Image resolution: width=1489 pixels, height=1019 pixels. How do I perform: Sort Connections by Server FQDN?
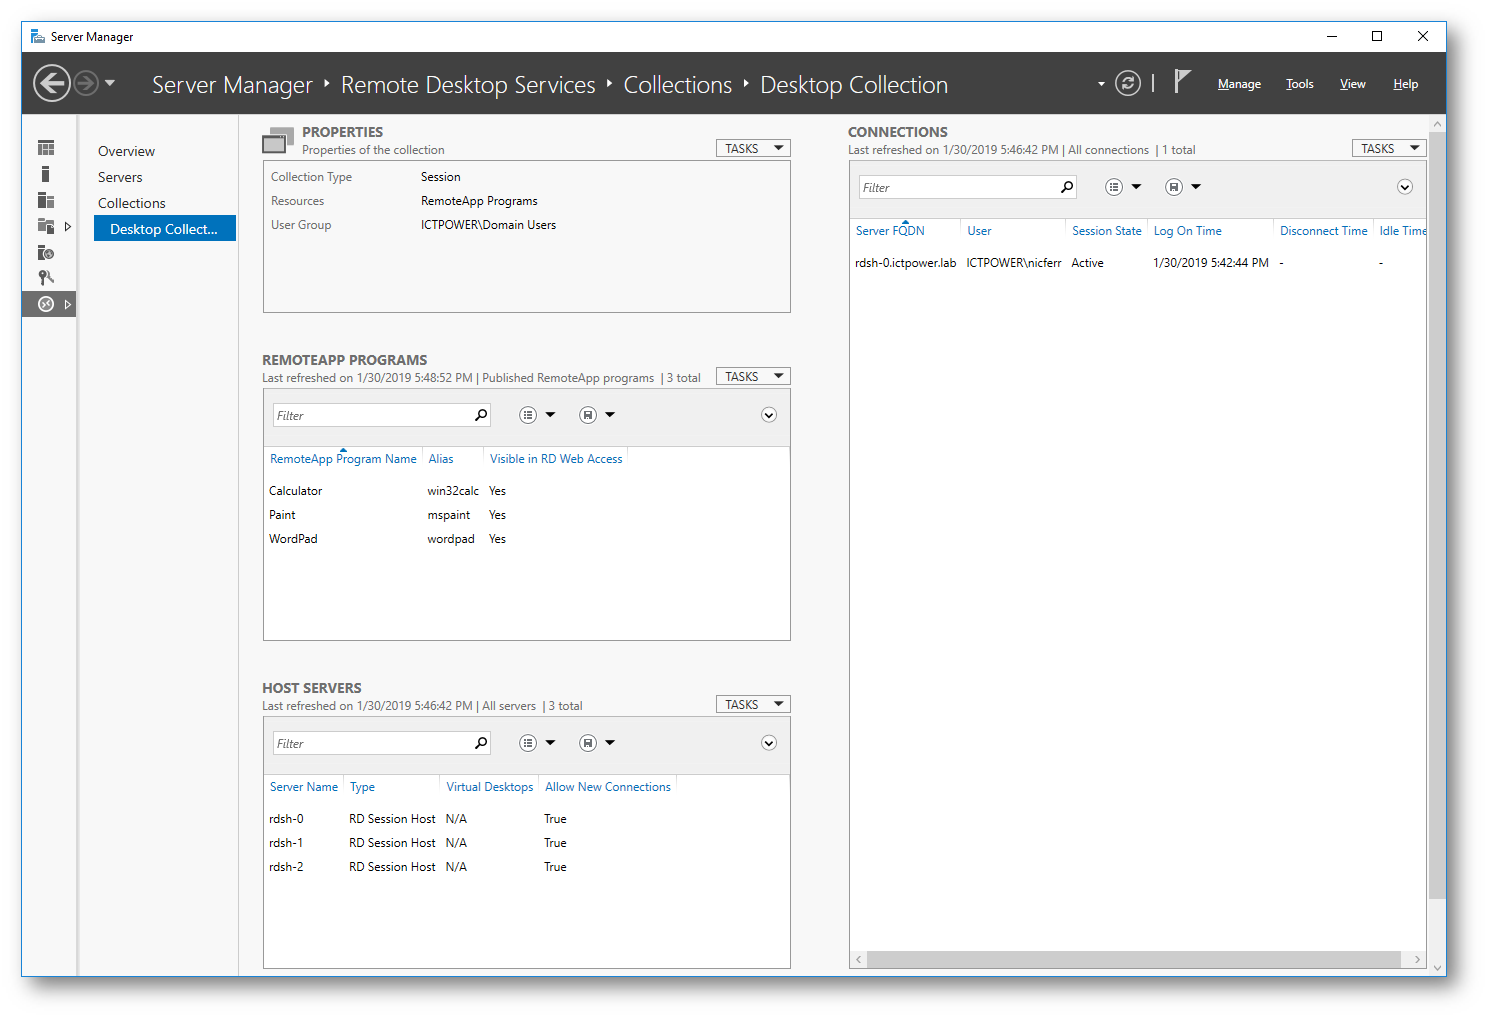[890, 231]
